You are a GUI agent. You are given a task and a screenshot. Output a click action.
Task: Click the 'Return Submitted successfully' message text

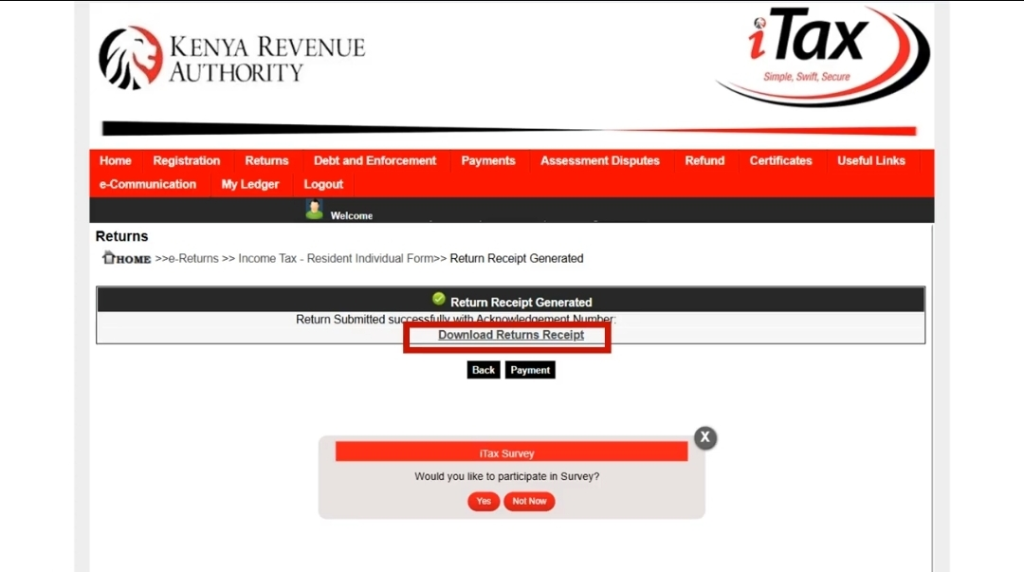(x=456, y=319)
